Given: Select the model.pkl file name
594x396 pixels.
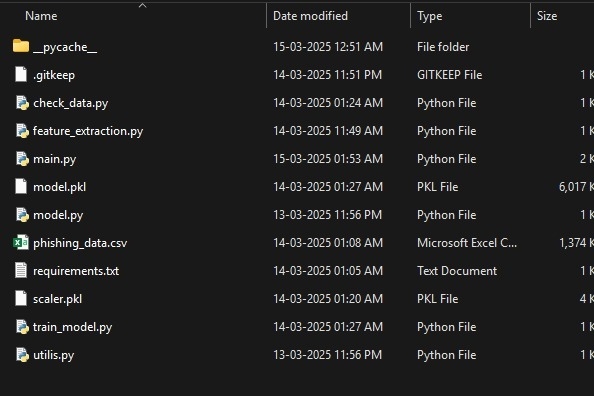Looking at the screenshot, I should [59, 187].
